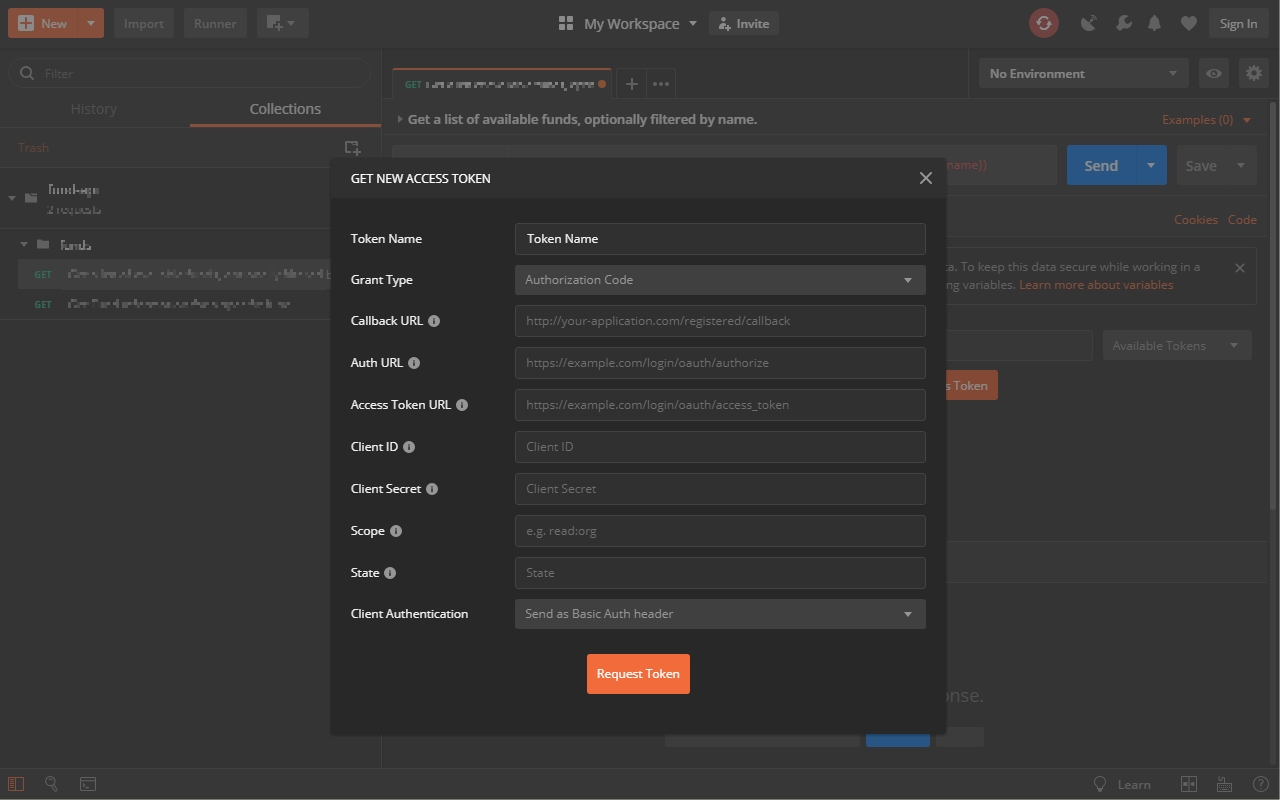Collapse the top collection folder
The width and height of the screenshot is (1280, 800).
pyautogui.click(x=13, y=198)
